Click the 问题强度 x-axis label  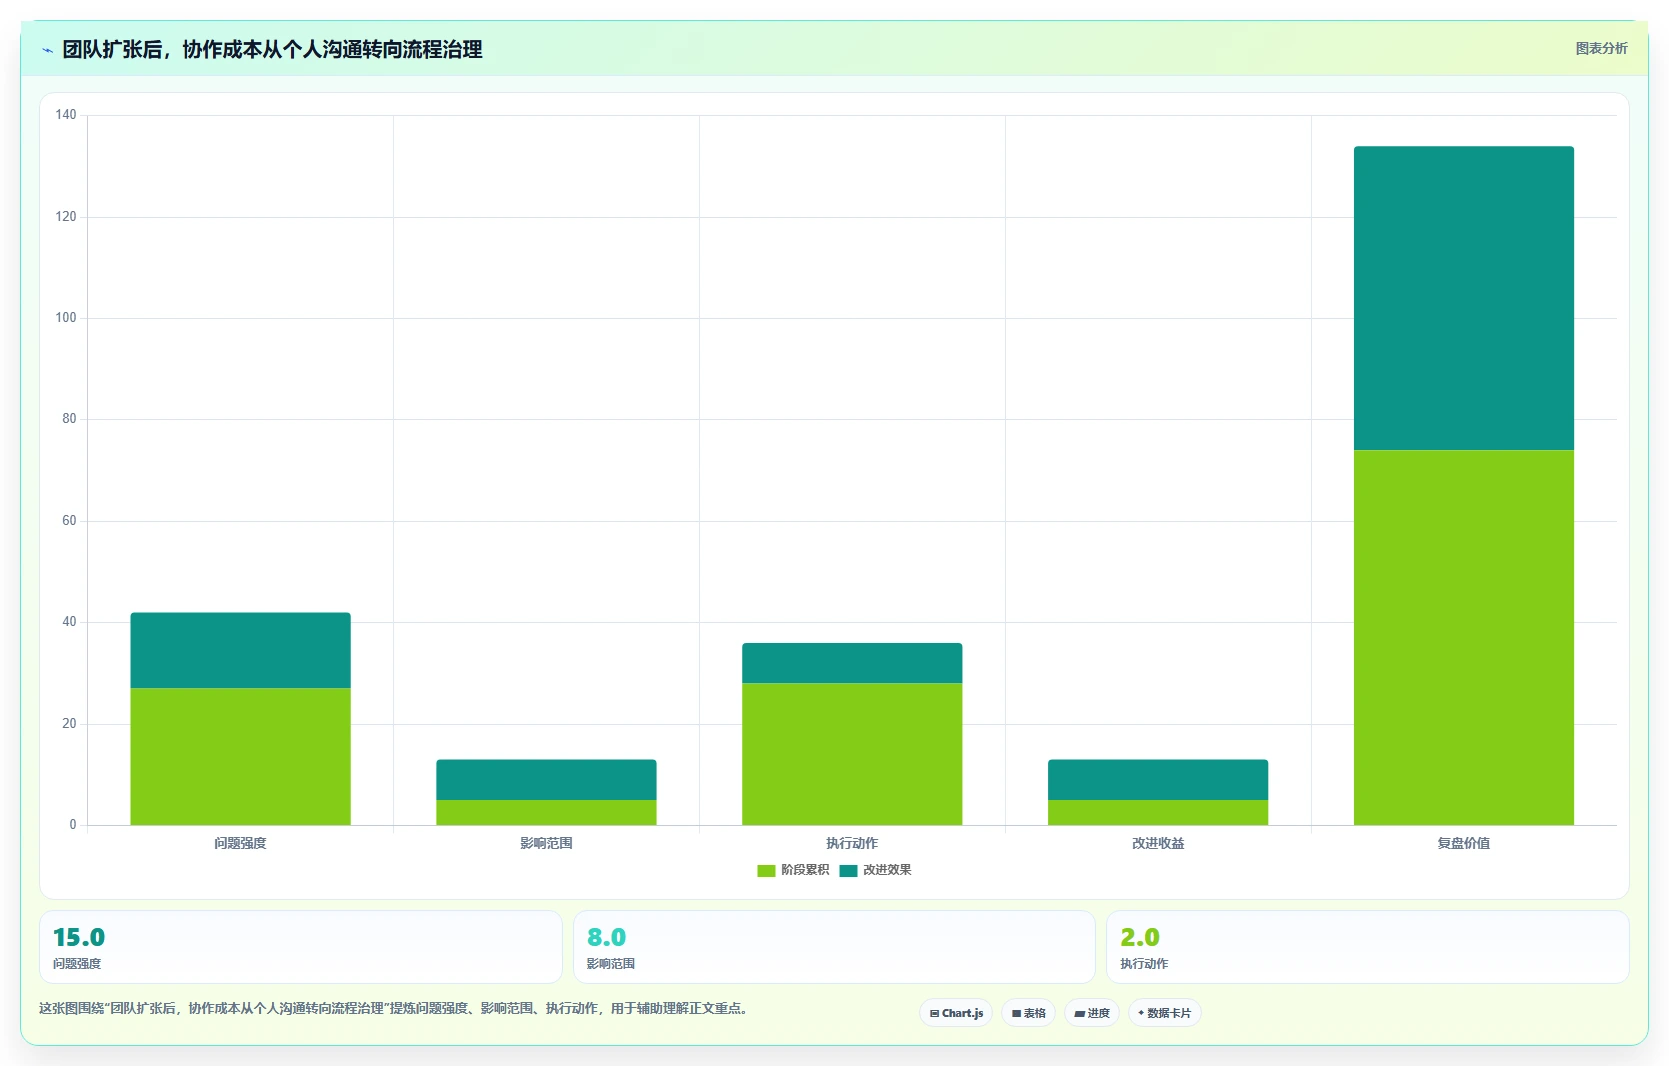click(x=240, y=843)
